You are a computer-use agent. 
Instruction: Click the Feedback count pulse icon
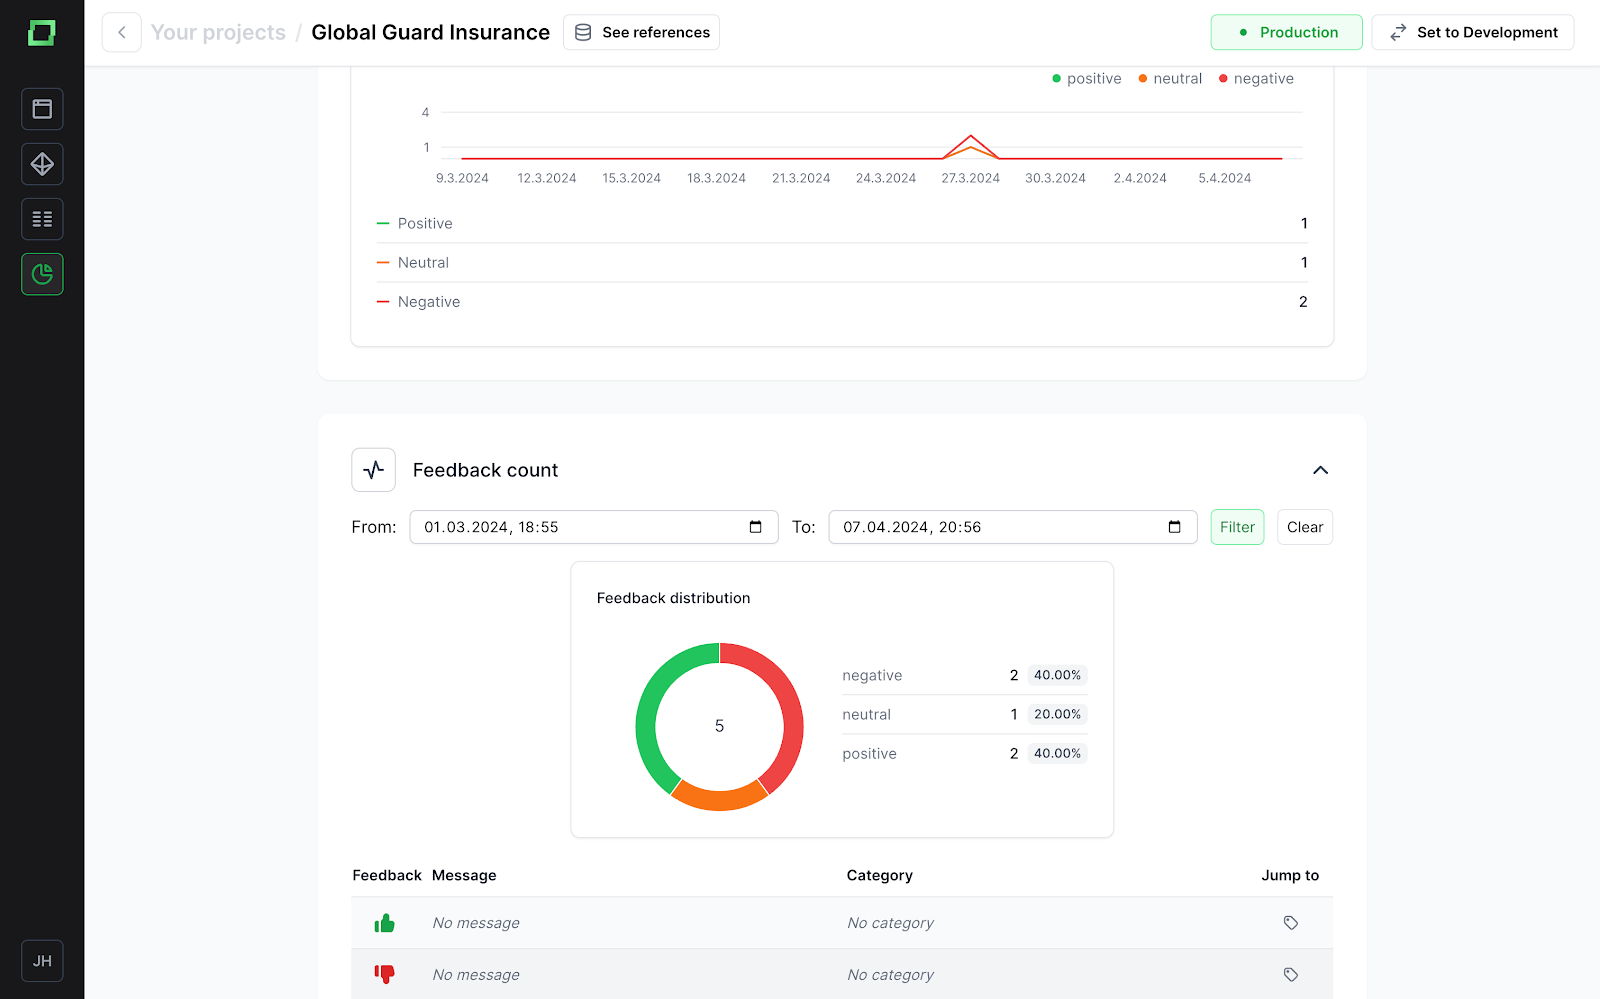374,470
